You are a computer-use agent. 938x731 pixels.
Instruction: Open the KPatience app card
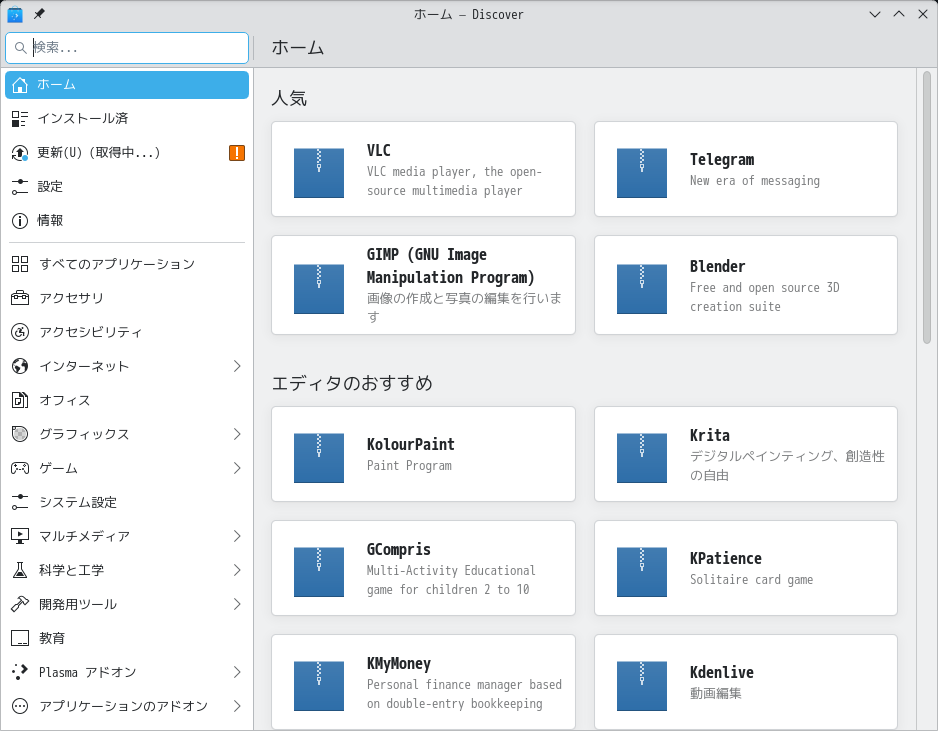(x=746, y=568)
